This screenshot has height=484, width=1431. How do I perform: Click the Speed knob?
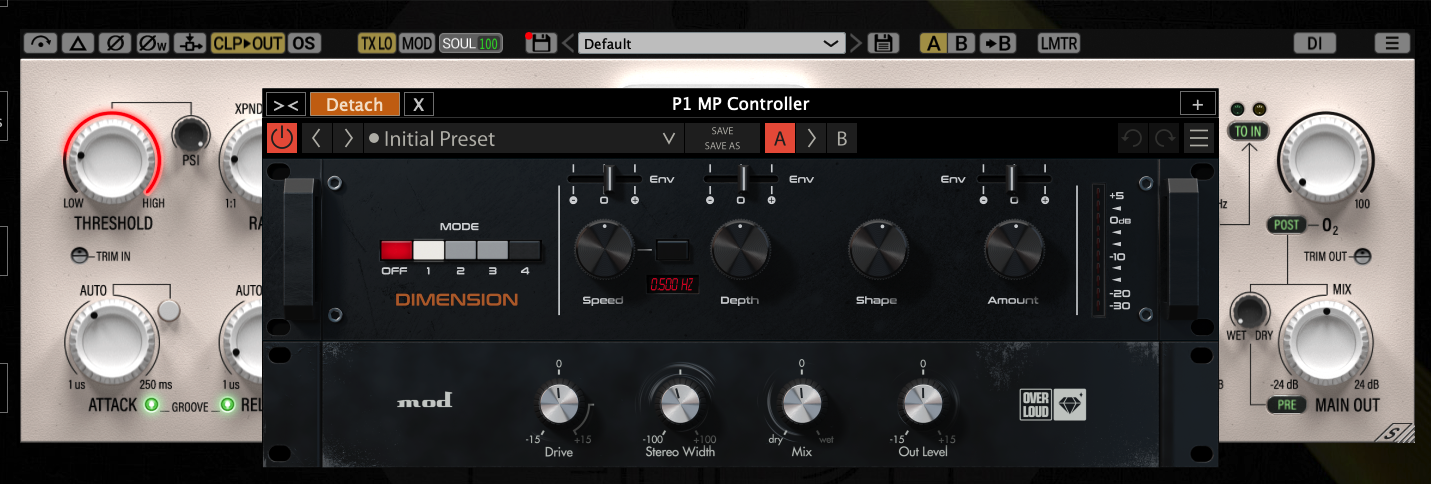click(604, 249)
